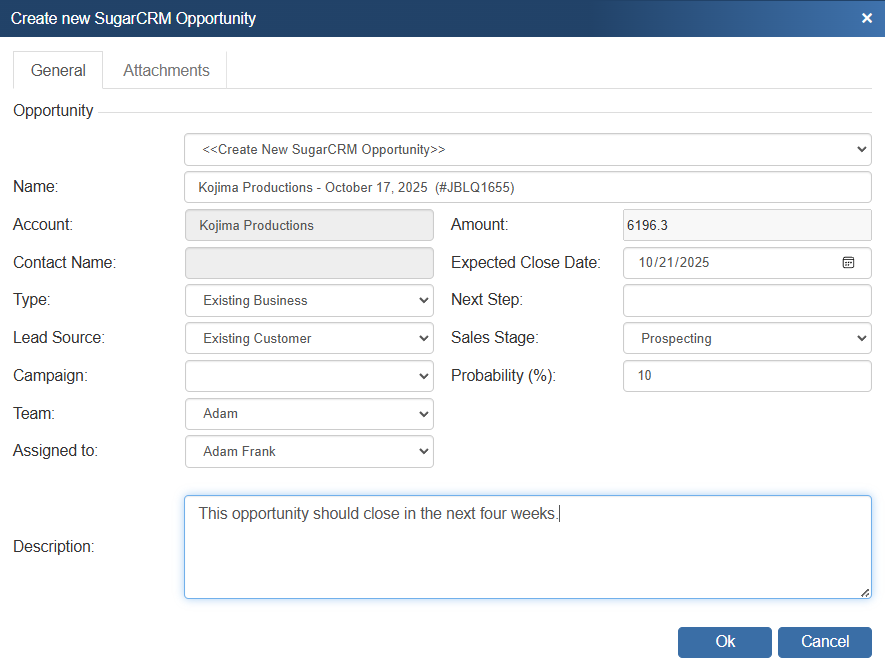
Task: Click the Probability (%) field
Action: pos(746,376)
